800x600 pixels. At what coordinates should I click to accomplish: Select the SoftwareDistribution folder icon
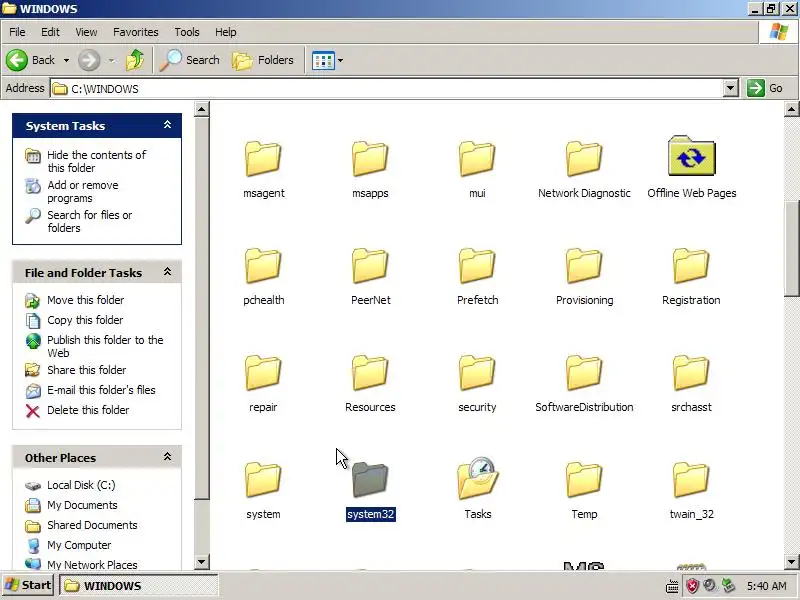coord(584,373)
